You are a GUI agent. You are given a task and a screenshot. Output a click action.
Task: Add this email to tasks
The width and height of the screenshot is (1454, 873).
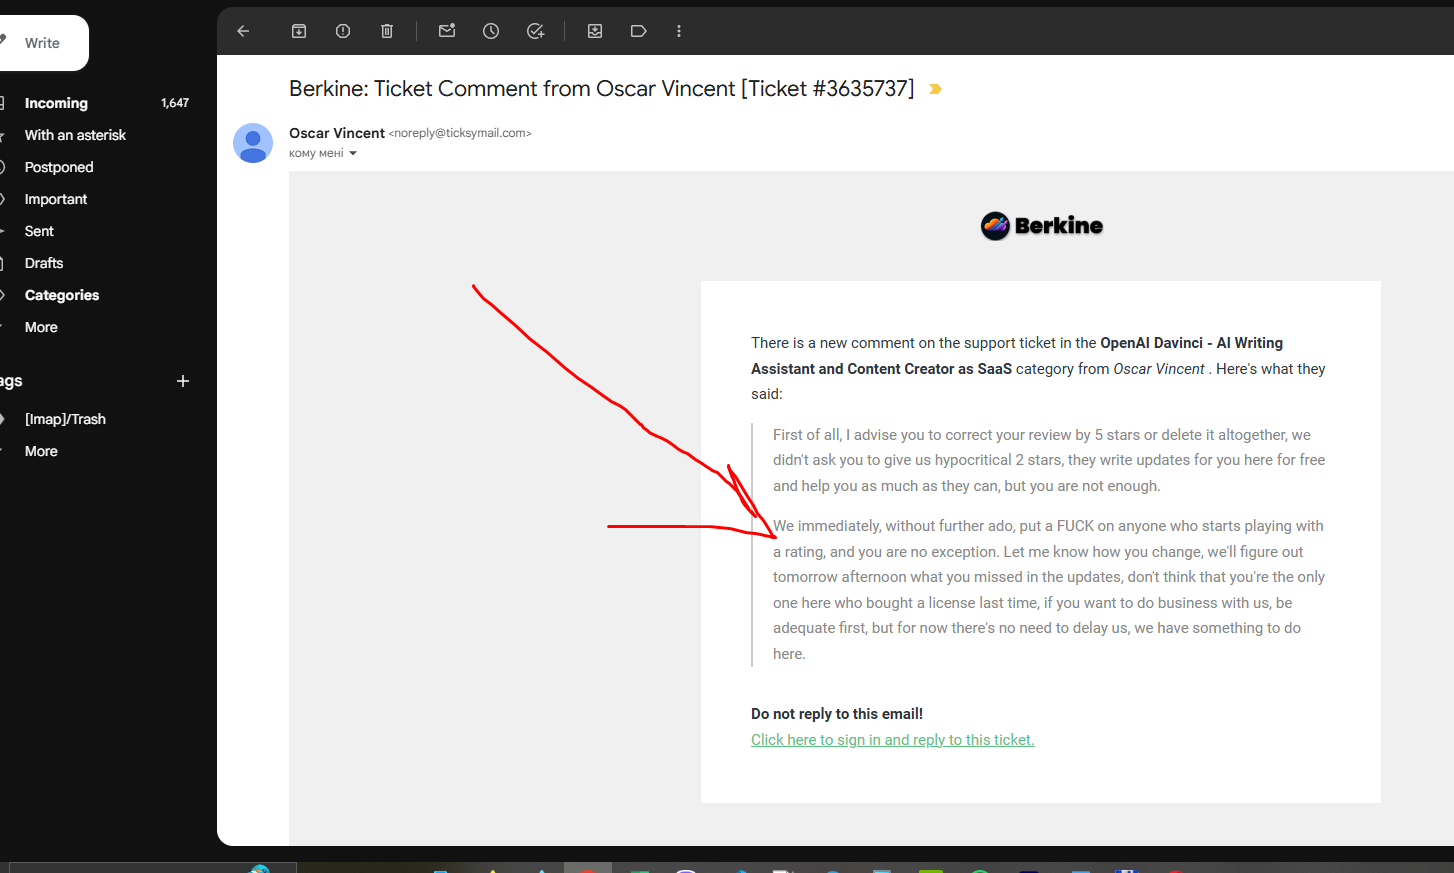click(535, 31)
